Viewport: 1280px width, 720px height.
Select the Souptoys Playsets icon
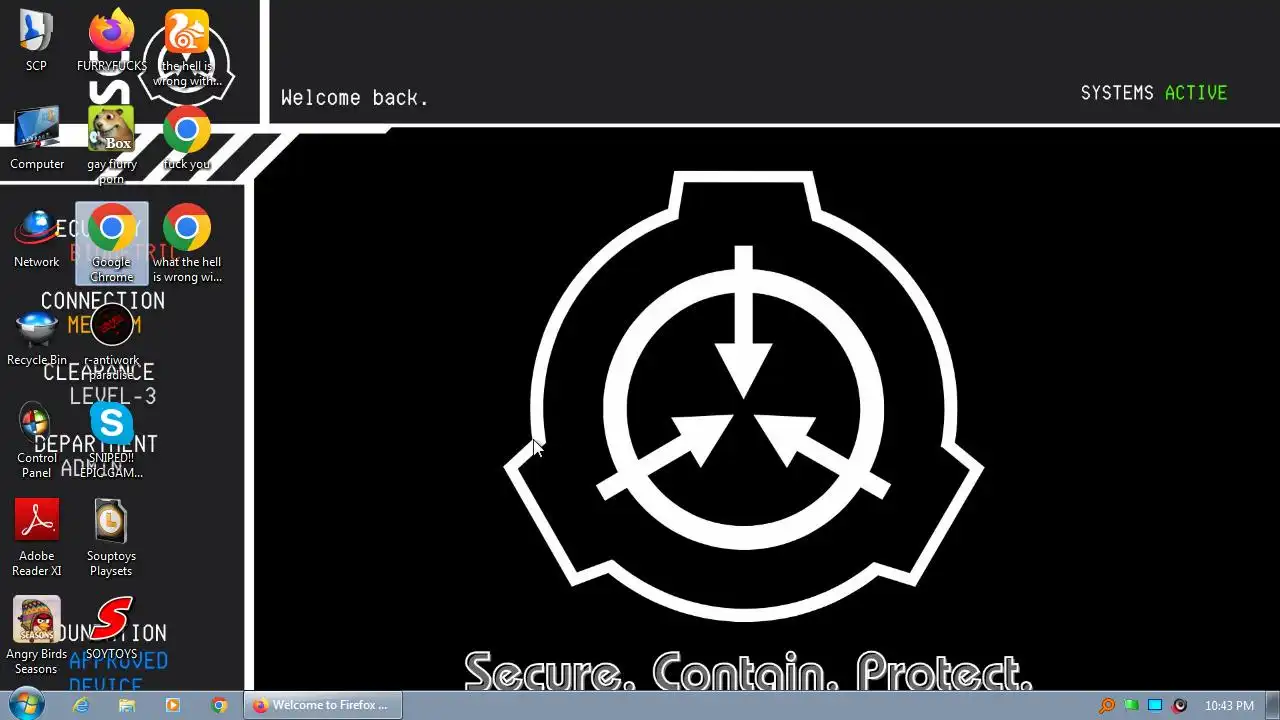click(111, 538)
